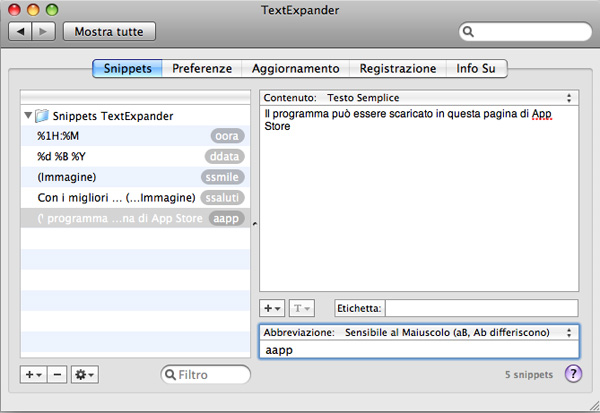
Task: Click the Mostra tutte button
Action: click(109, 31)
